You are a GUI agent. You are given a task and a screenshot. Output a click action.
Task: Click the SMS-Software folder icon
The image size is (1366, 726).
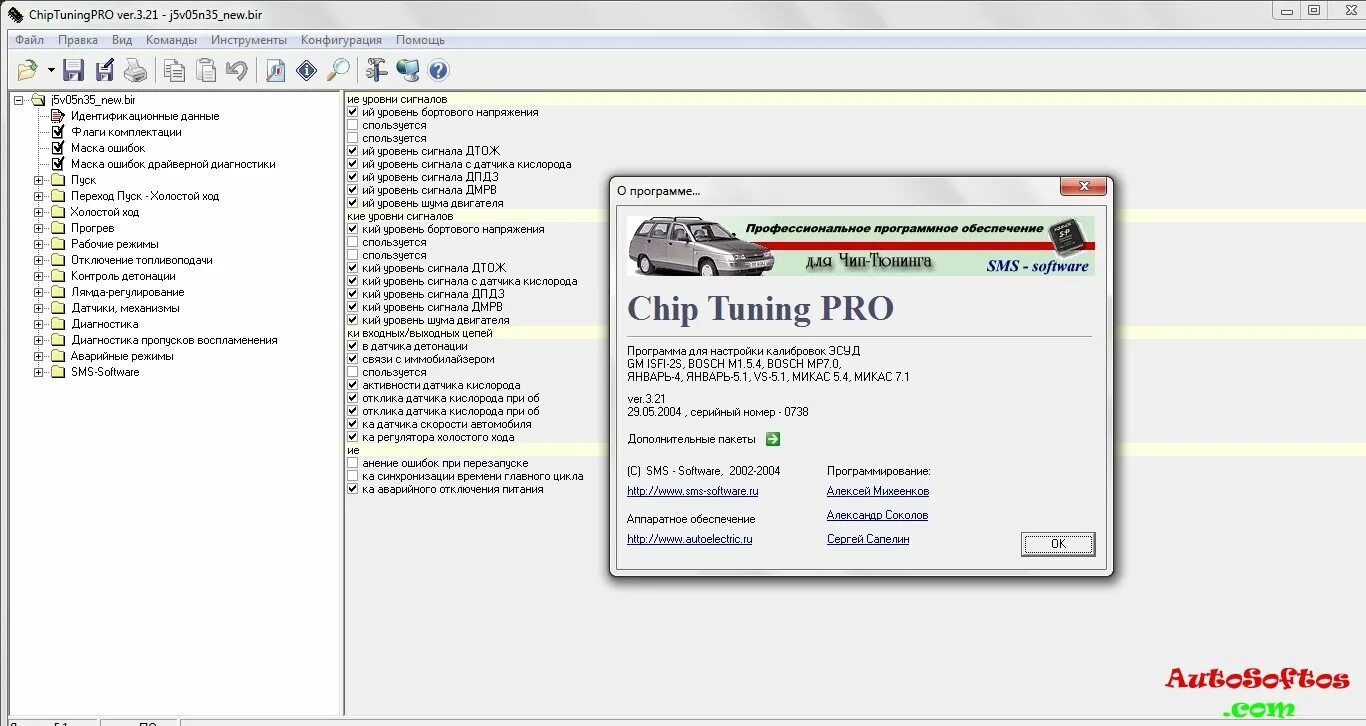58,372
